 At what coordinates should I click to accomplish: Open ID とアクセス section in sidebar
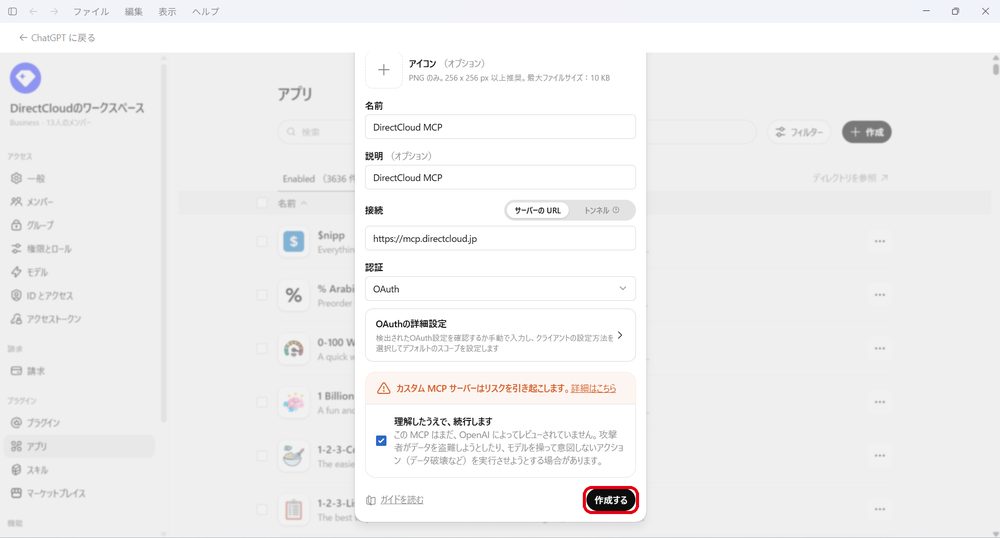point(80,296)
